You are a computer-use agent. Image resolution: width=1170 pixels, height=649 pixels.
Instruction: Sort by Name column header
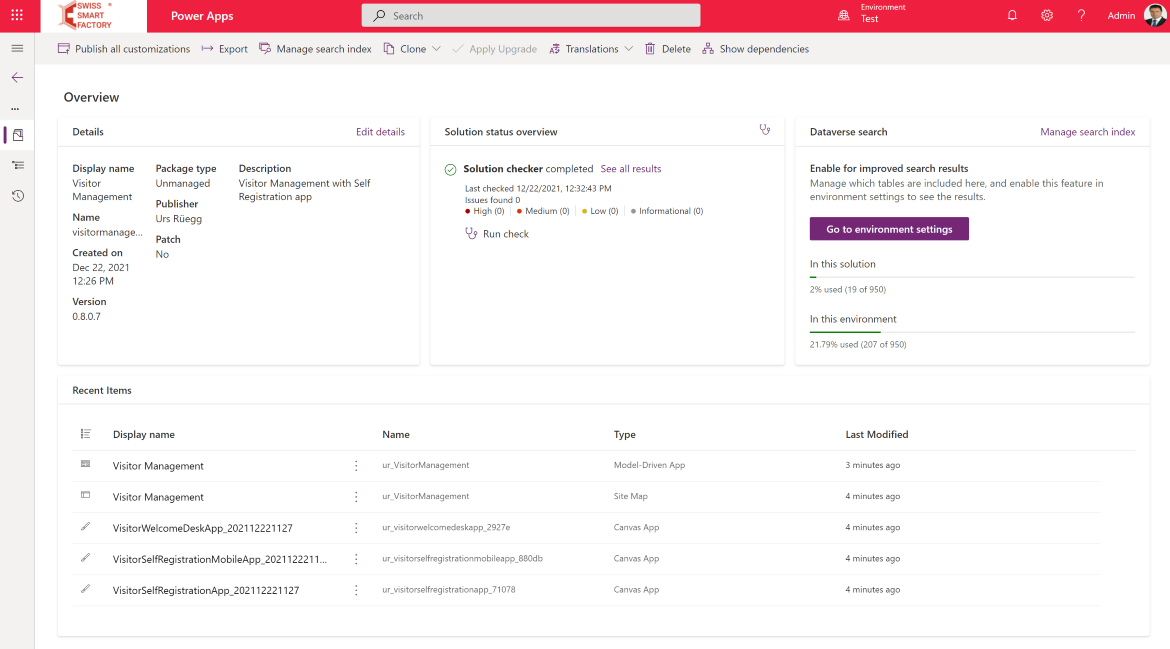tap(395, 434)
